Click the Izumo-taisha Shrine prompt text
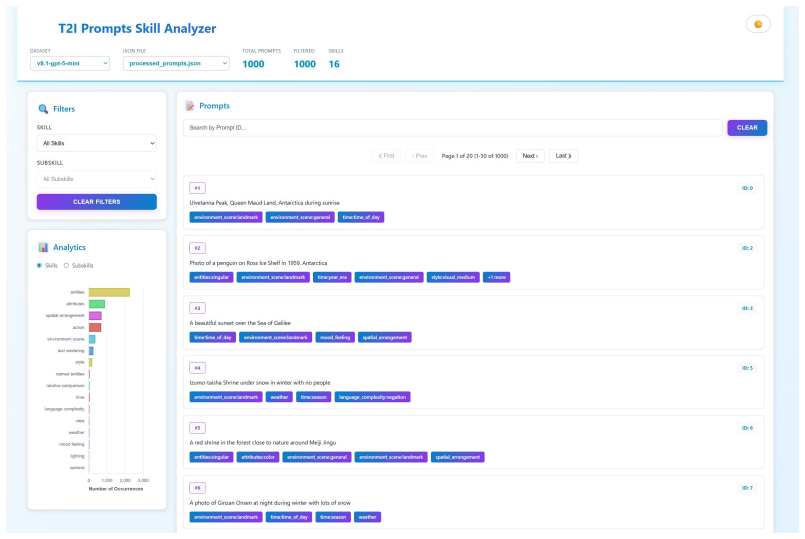Viewport: 805px width, 539px height. 260,383
